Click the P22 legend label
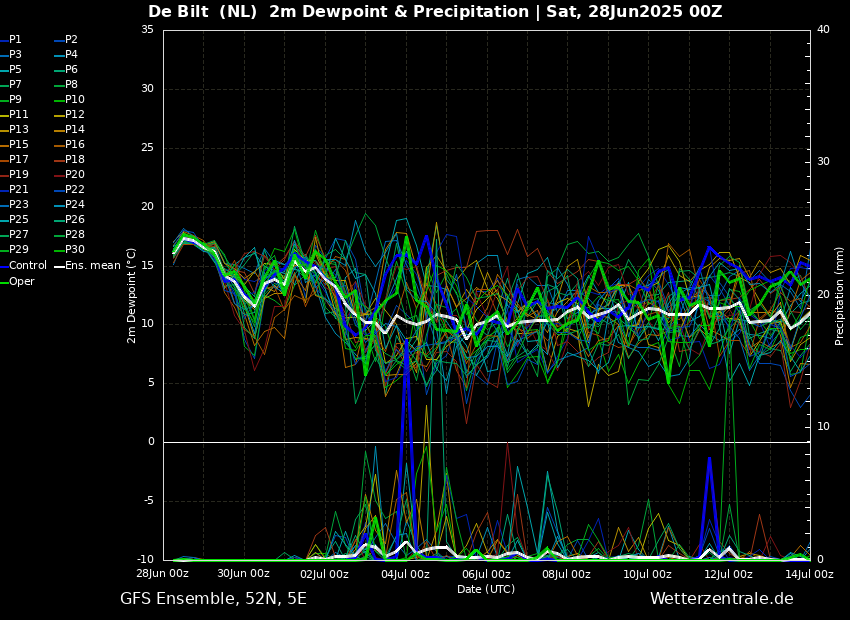Screen dimensions: 850x620 (70, 190)
